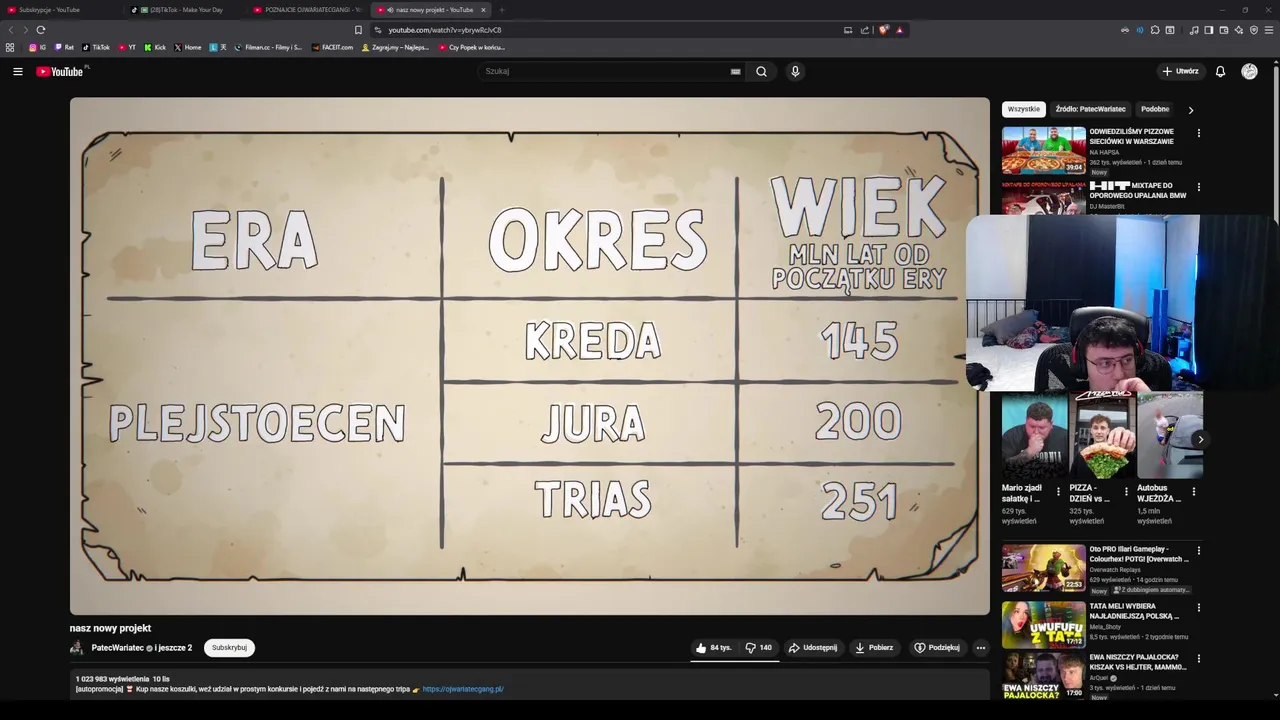Image resolution: width=1280 pixels, height=720 pixels.
Task: Open options for ODWIEDZILIŚMY PIZZOWE video
Action: click(1199, 133)
